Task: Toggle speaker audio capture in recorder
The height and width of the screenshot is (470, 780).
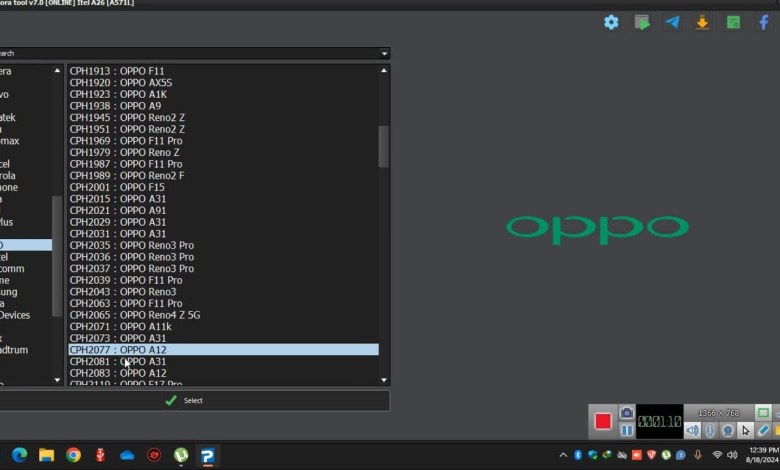Action: (692, 430)
